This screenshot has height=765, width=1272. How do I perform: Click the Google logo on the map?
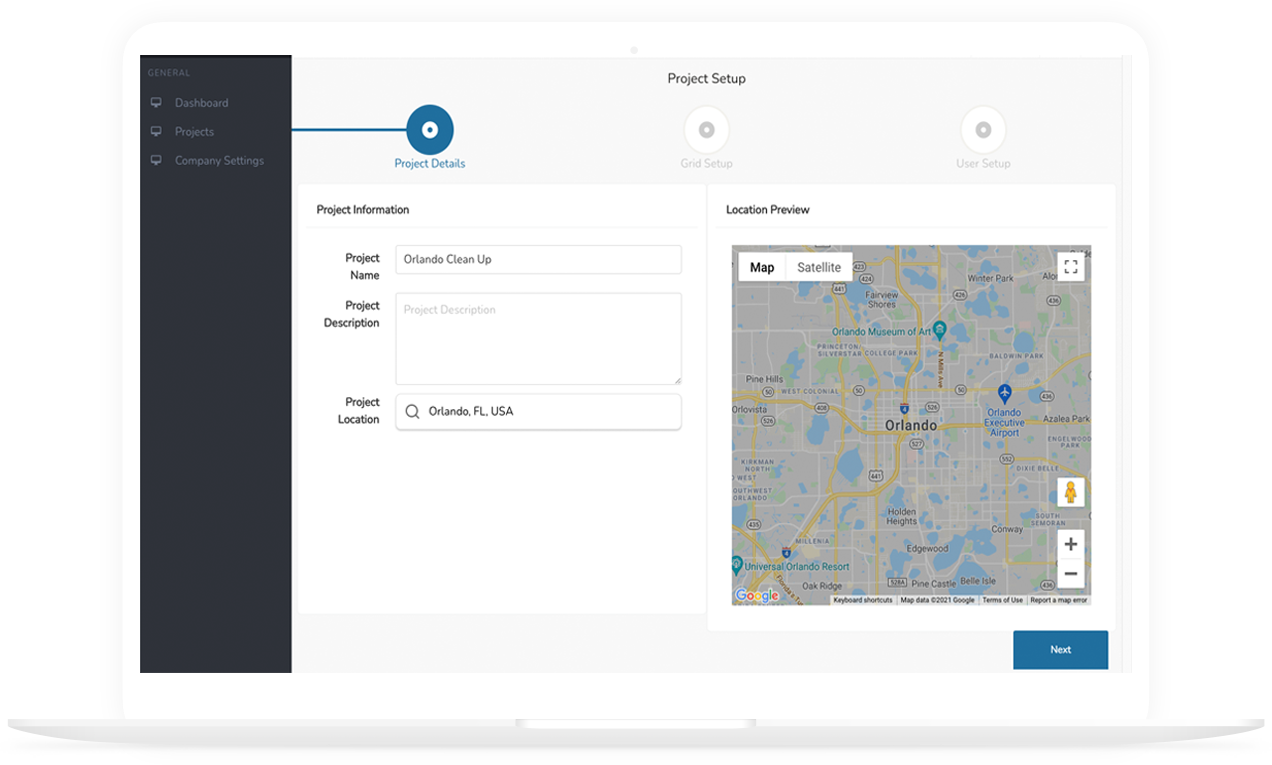(757, 596)
